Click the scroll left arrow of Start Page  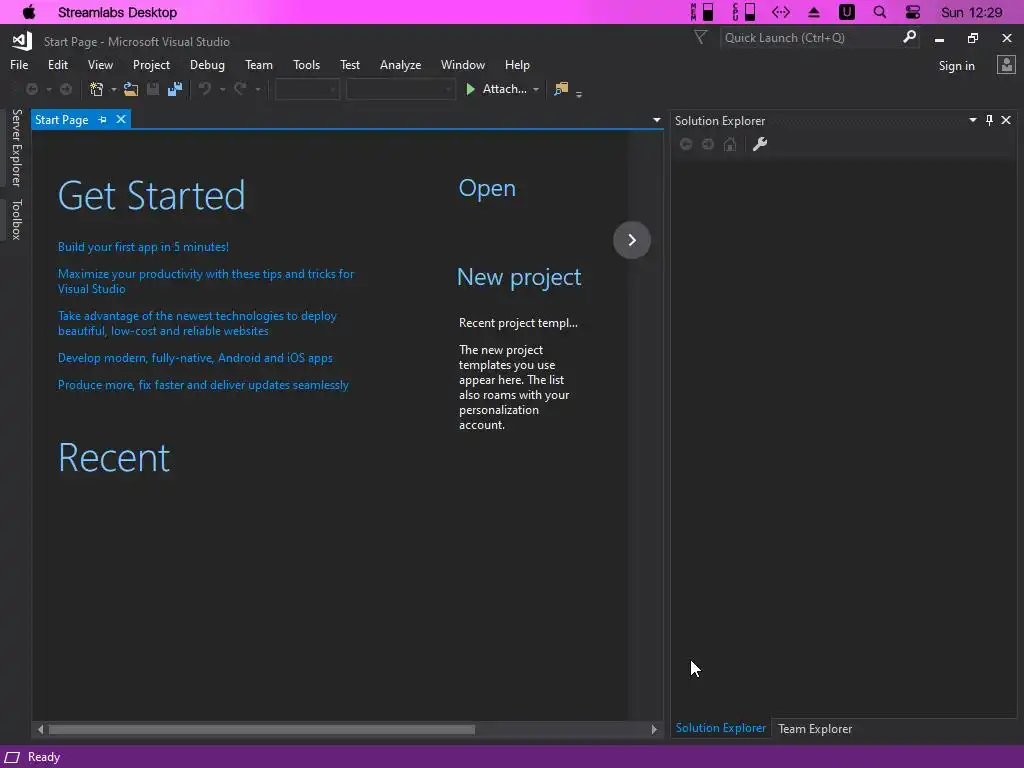click(x=40, y=729)
